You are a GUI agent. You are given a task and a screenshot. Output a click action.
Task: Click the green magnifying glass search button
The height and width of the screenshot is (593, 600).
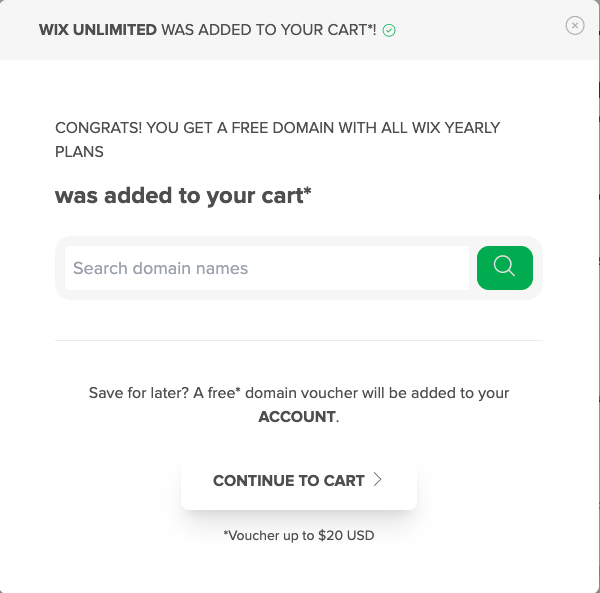[x=505, y=268]
